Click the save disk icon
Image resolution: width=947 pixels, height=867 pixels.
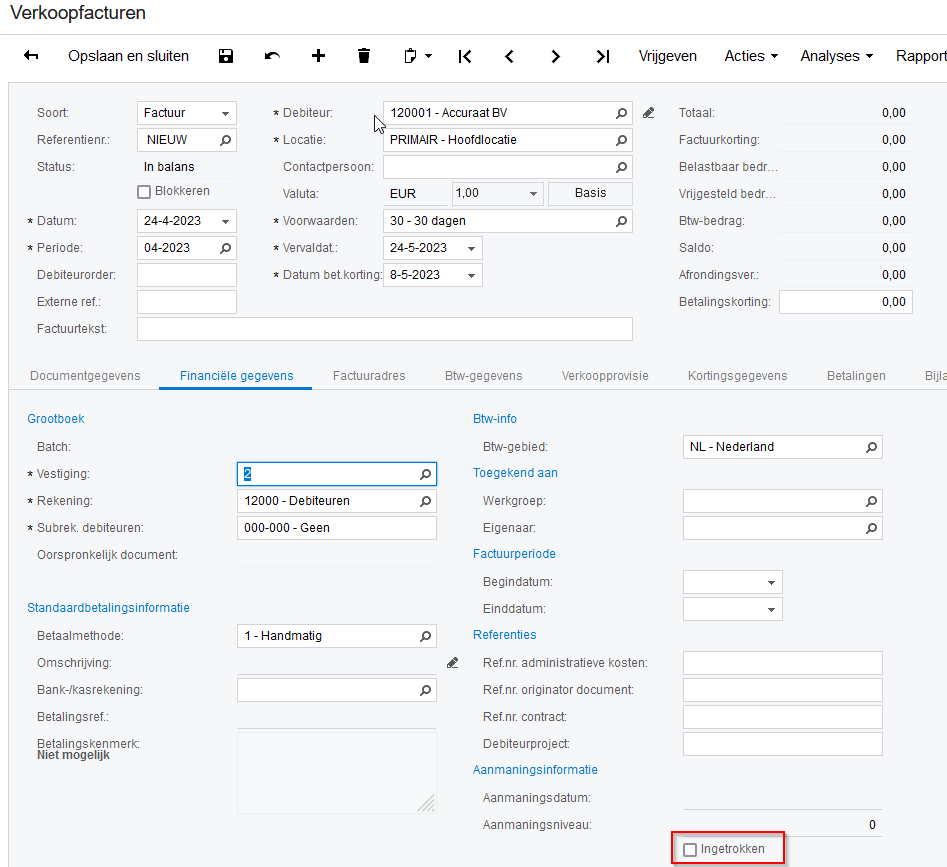(x=226, y=56)
